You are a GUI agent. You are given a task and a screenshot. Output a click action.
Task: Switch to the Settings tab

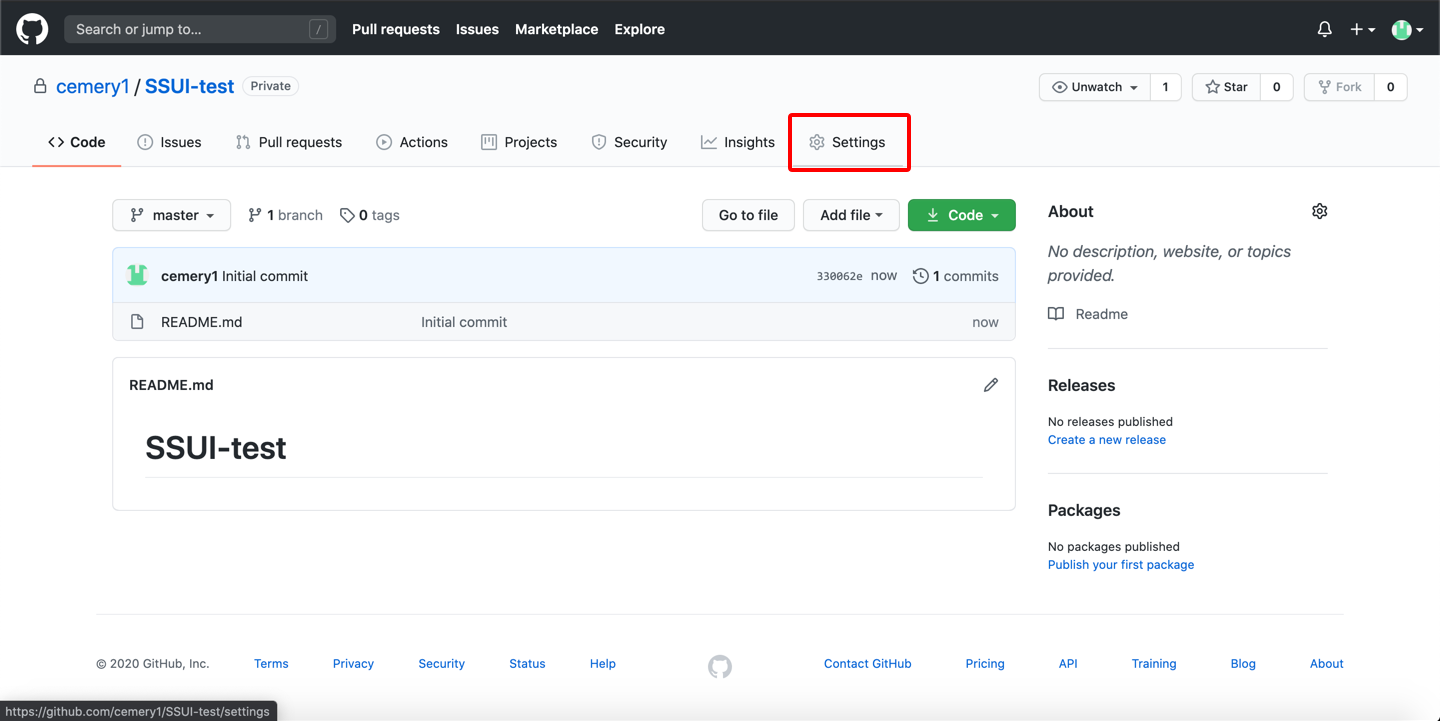click(x=848, y=142)
